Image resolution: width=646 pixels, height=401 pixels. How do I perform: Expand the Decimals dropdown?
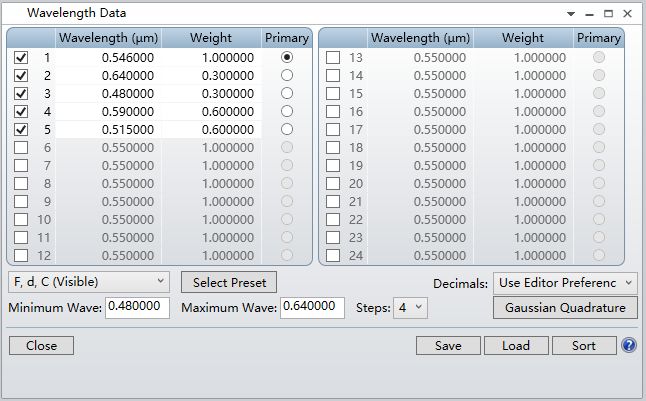click(x=564, y=283)
